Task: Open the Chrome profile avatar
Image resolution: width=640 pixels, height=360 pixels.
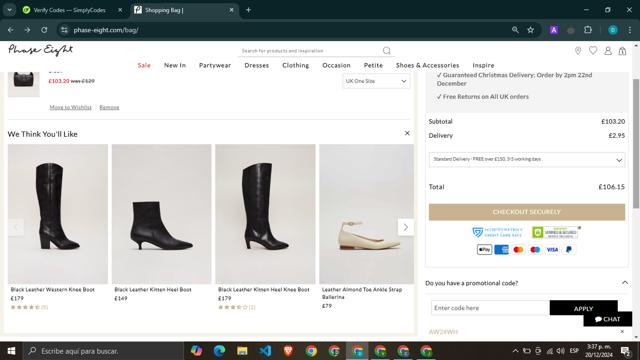Action: pyautogui.click(x=613, y=30)
